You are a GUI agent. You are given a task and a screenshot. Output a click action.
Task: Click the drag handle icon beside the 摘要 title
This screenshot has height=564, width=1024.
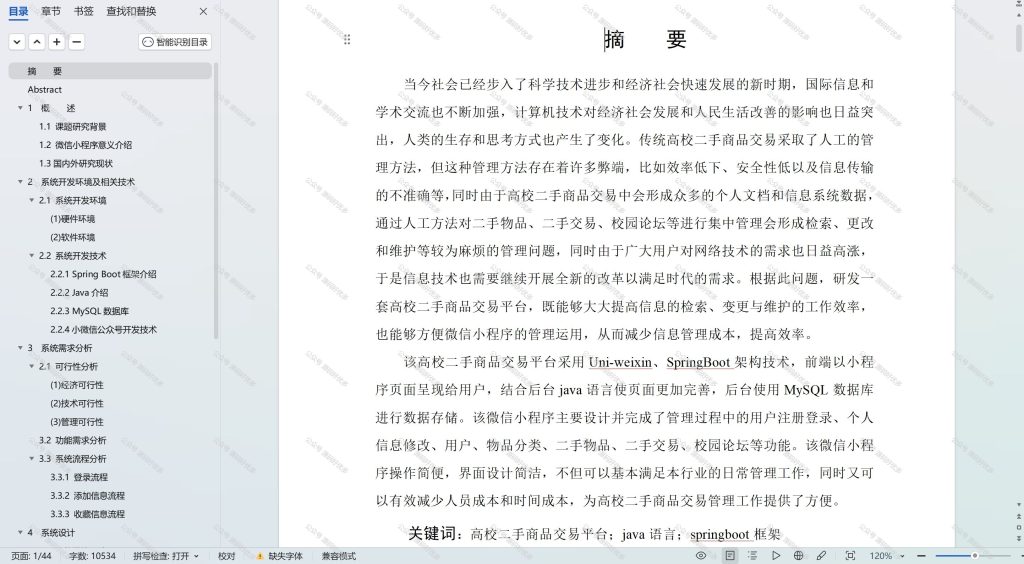pyautogui.click(x=347, y=40)
